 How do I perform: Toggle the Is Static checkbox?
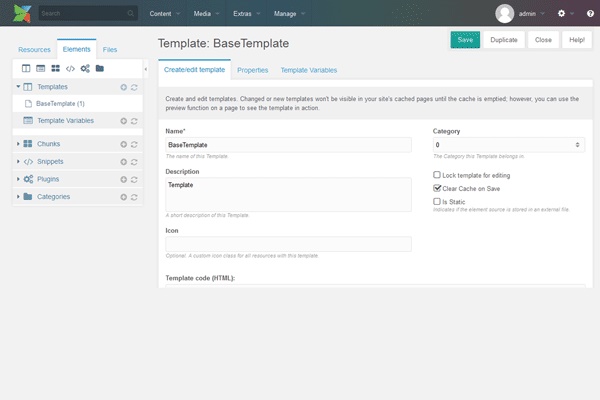point(437,201)
